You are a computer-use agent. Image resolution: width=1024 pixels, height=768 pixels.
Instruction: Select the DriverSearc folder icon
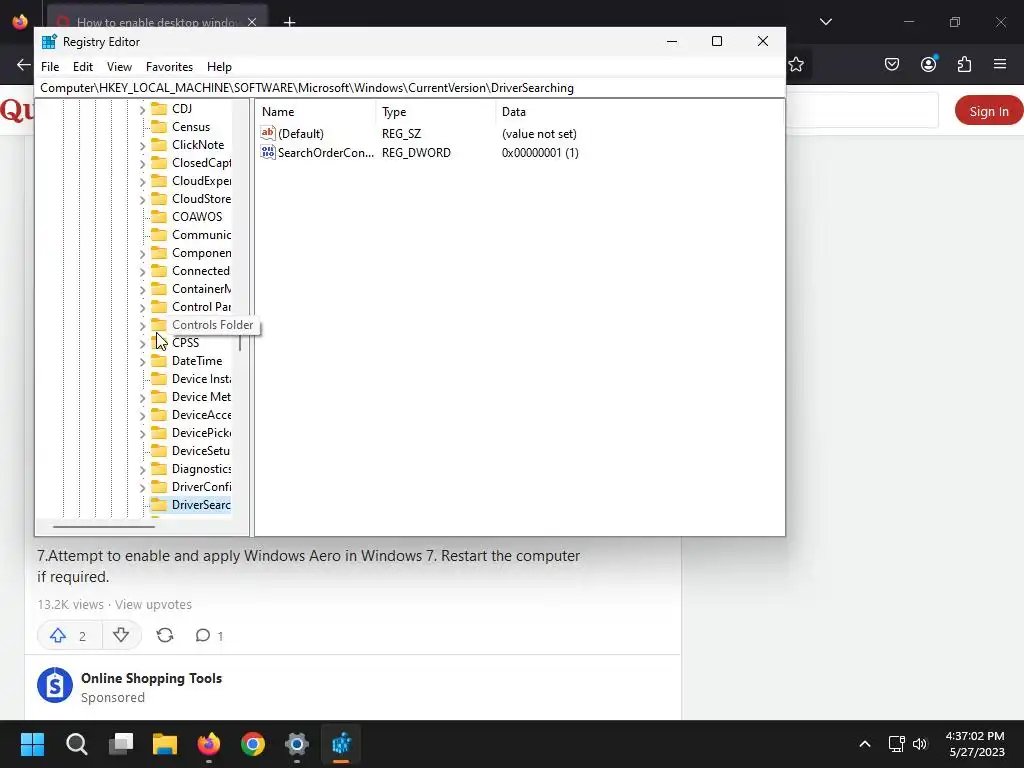(159, 505)
